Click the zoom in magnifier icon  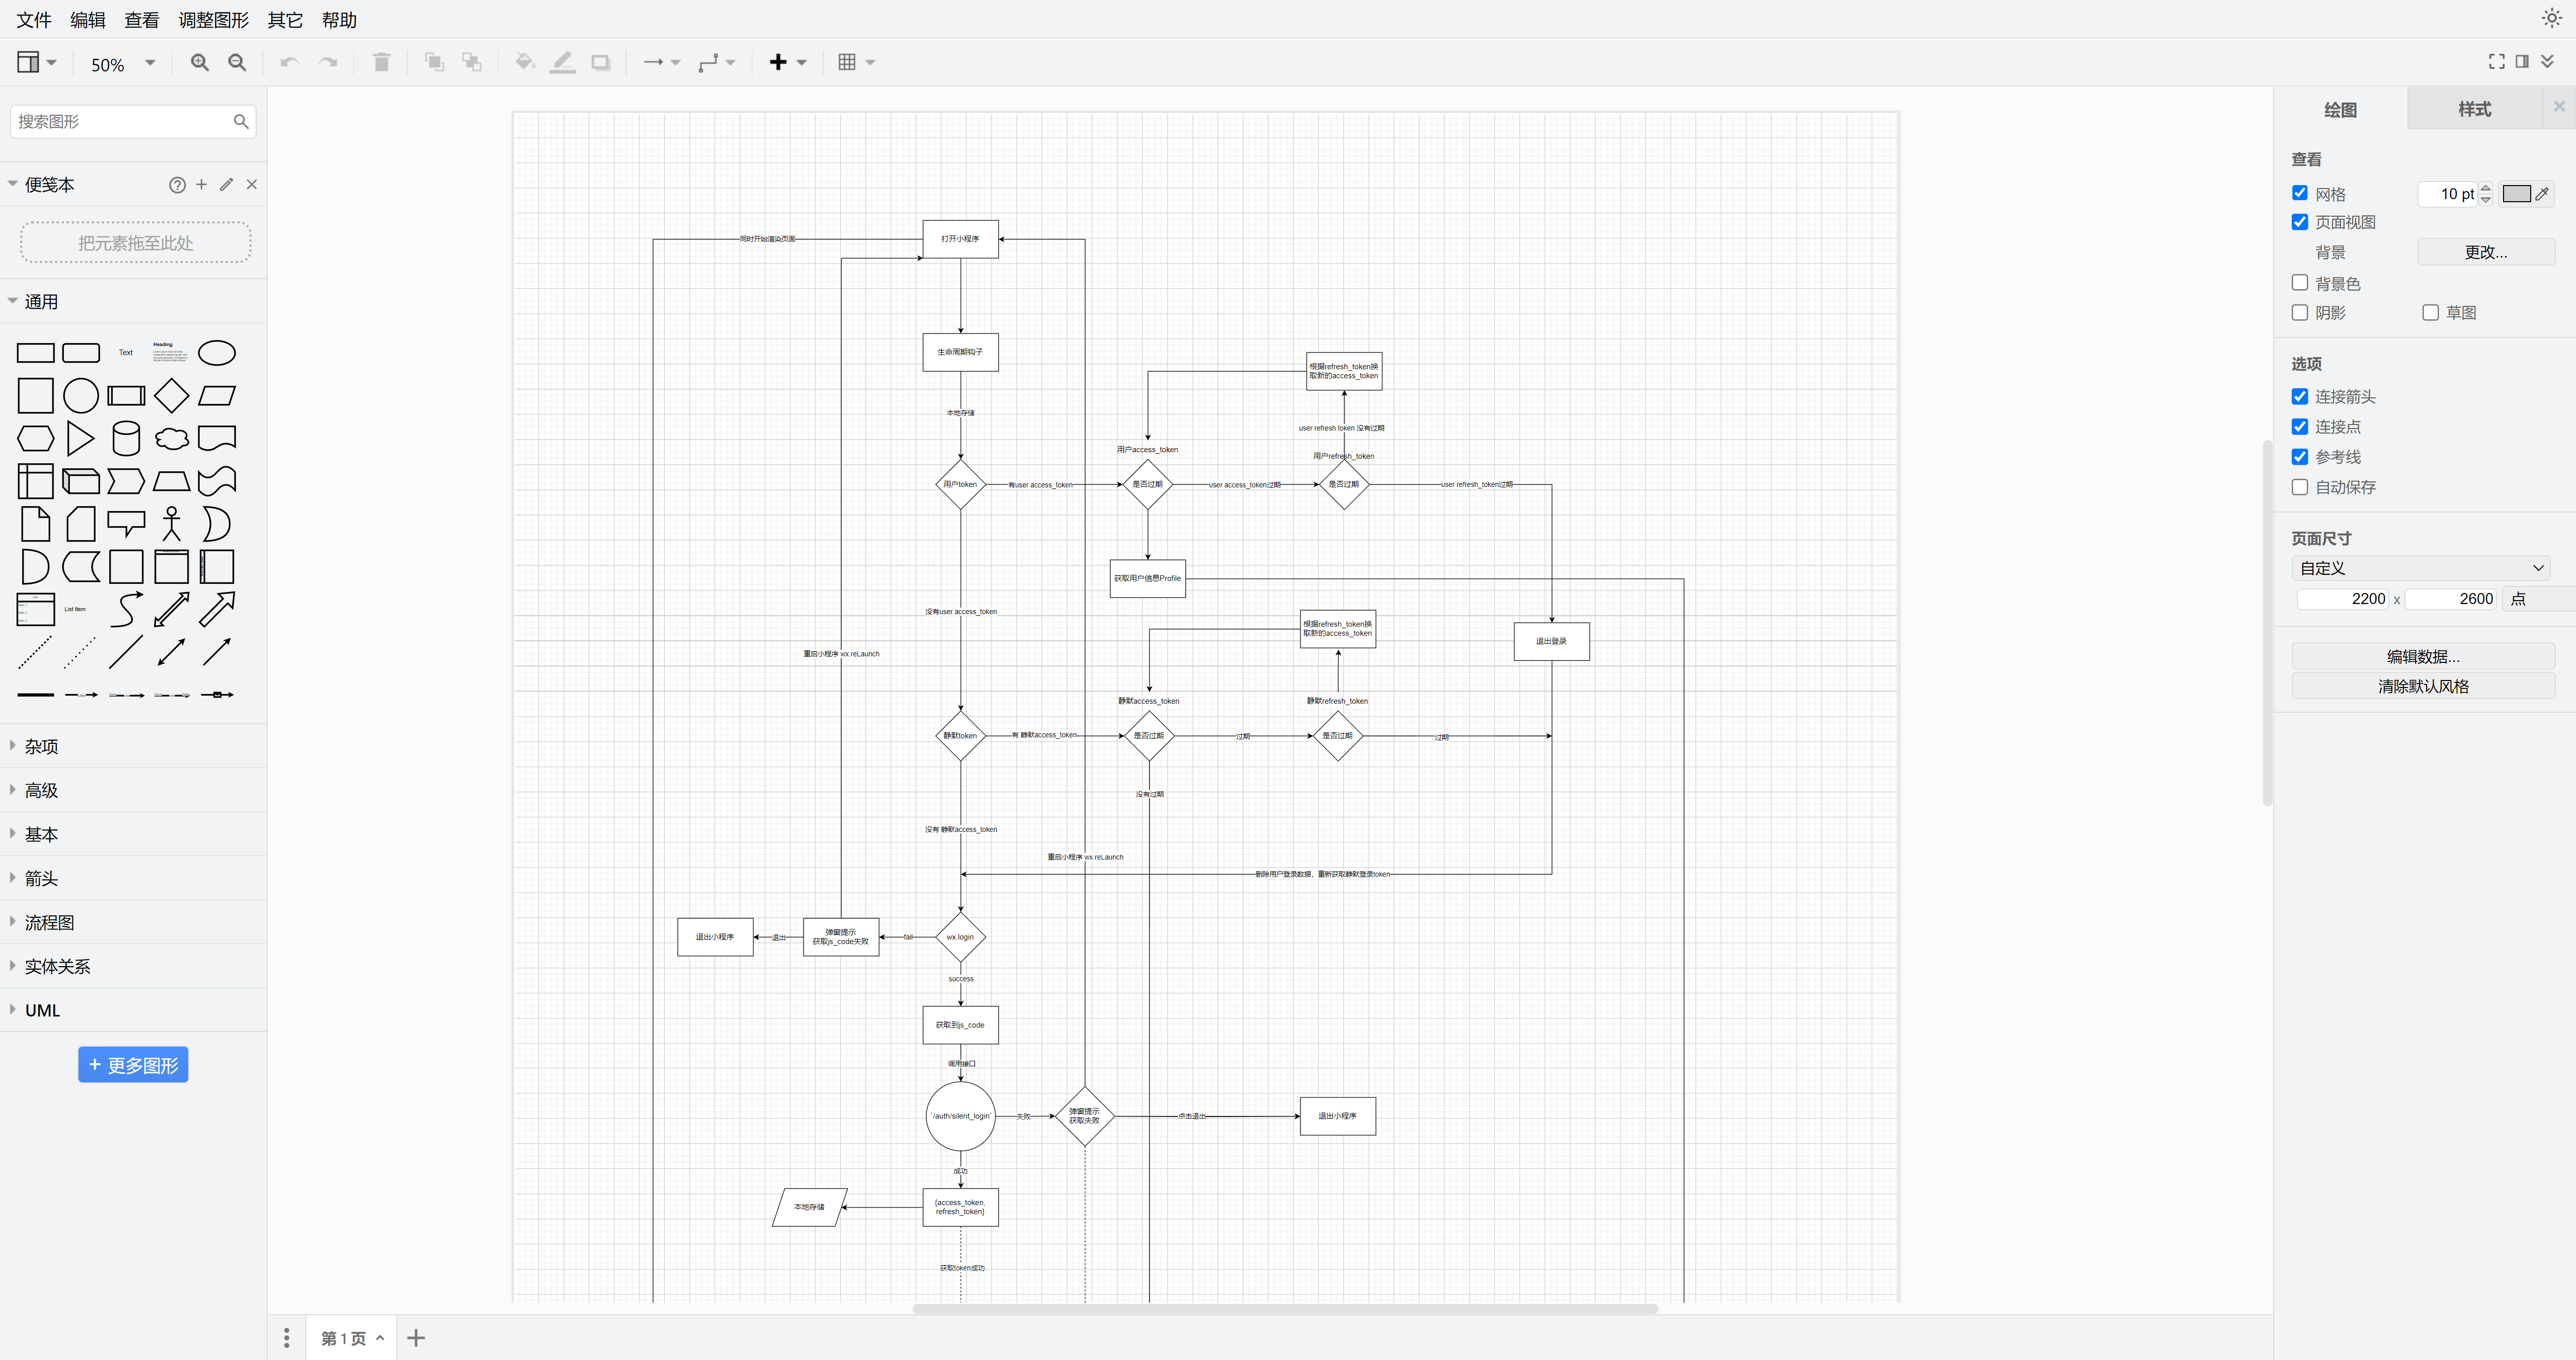200,62
